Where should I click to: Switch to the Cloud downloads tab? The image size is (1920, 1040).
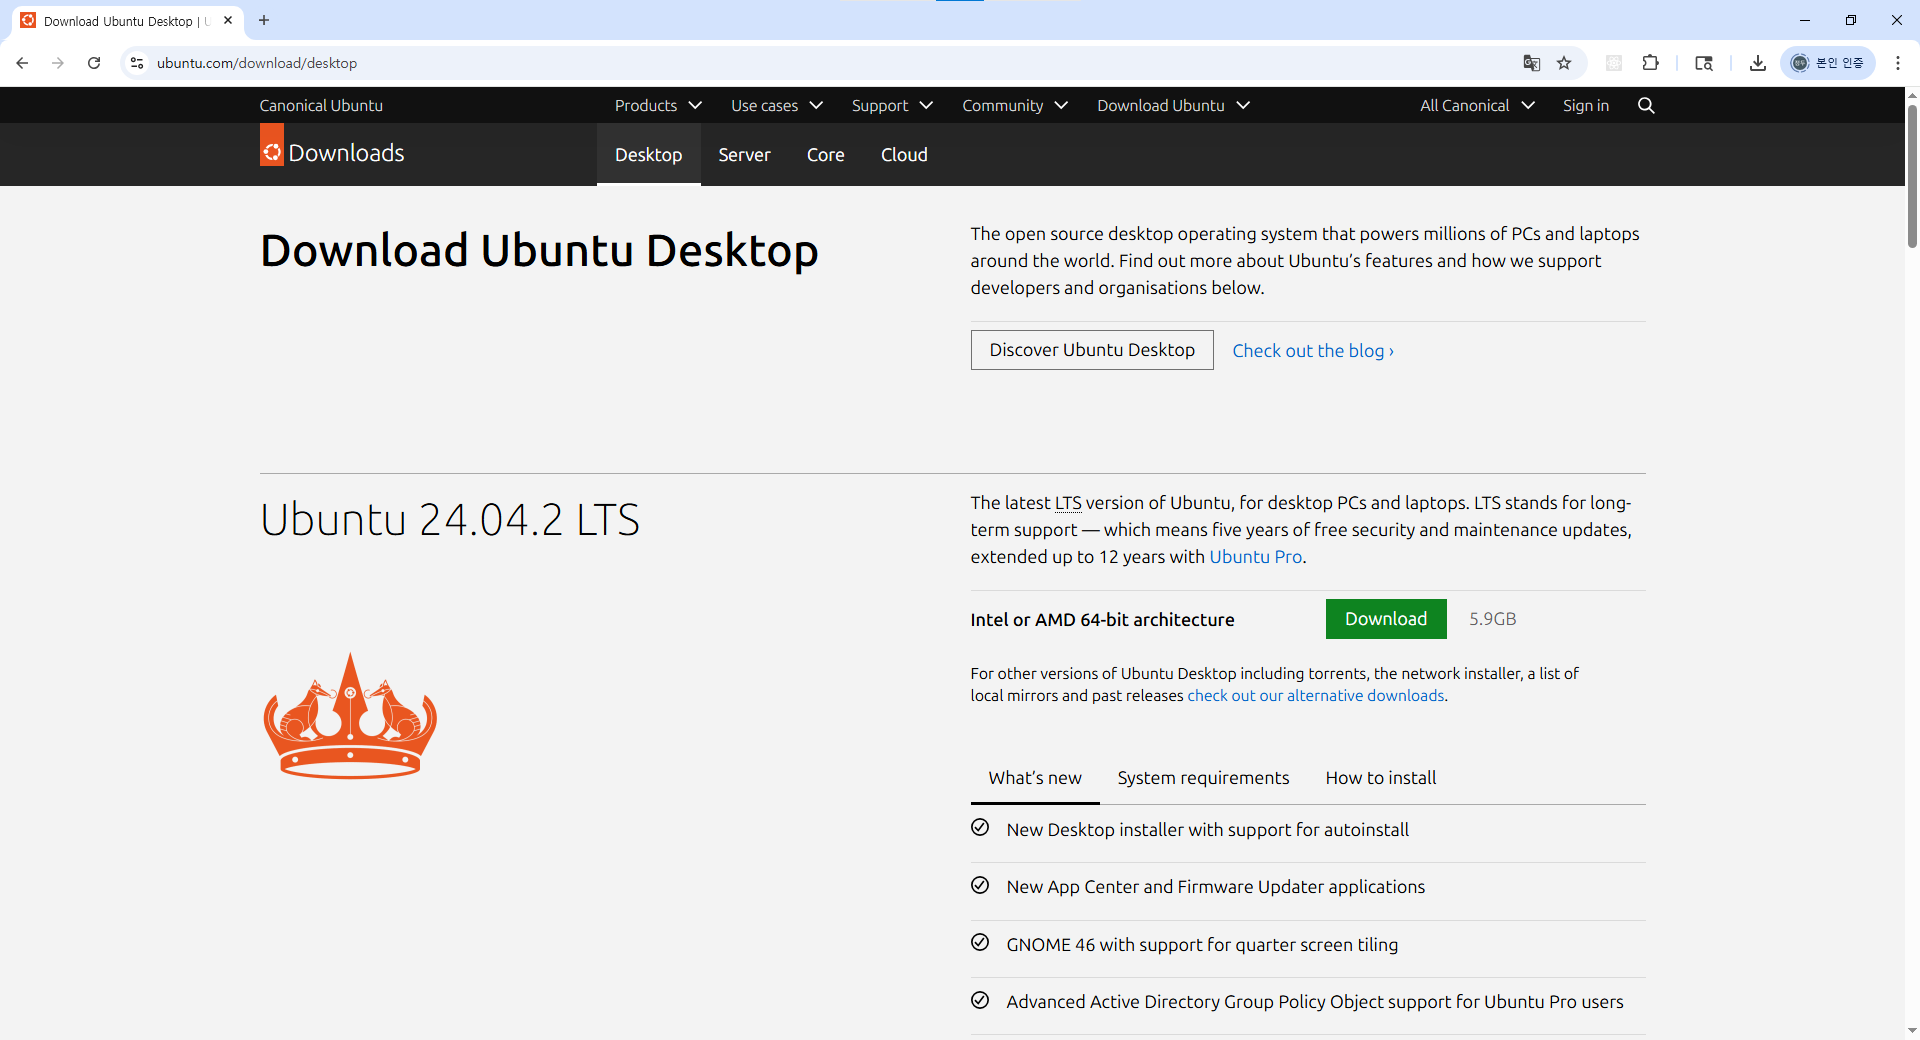[x=904, y=155]
